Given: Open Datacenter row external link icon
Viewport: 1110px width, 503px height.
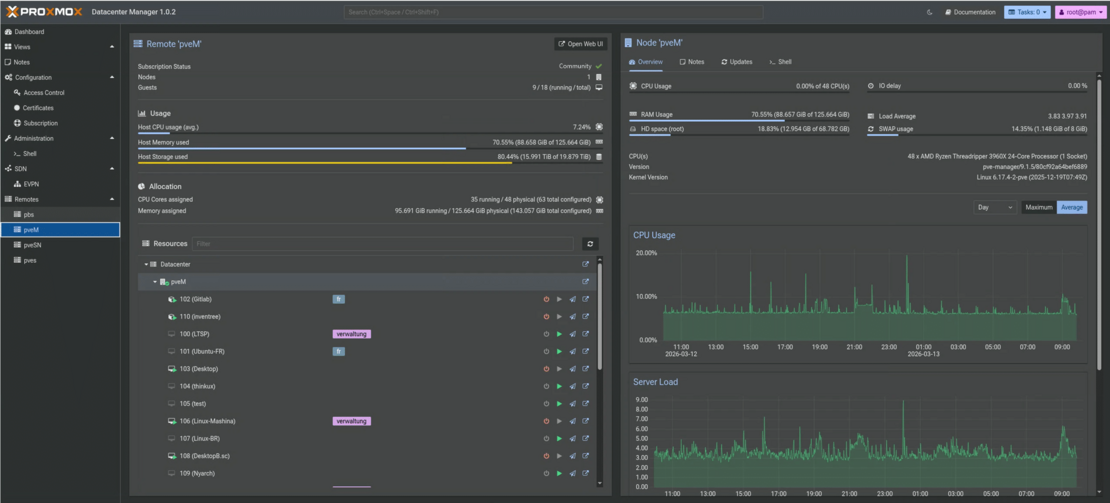Looking at the screenshot, I should point(585,264).
